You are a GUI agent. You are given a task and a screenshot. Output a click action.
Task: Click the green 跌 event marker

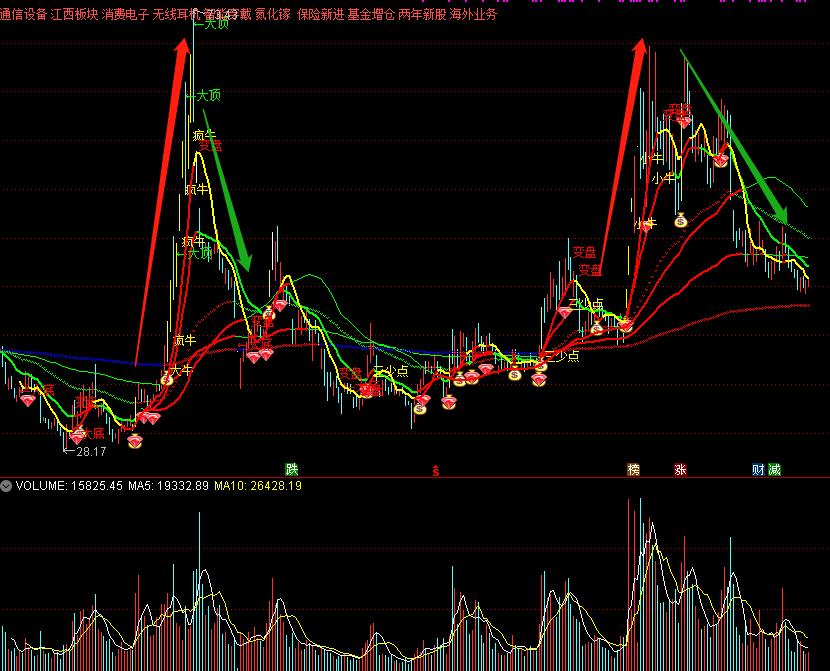click(x=291, y=469)
